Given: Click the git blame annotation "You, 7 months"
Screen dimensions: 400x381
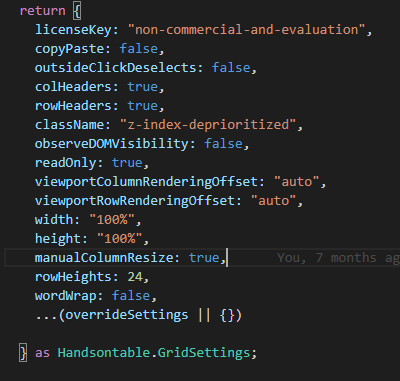Looking at the screenshot, I should click(327, 258).
